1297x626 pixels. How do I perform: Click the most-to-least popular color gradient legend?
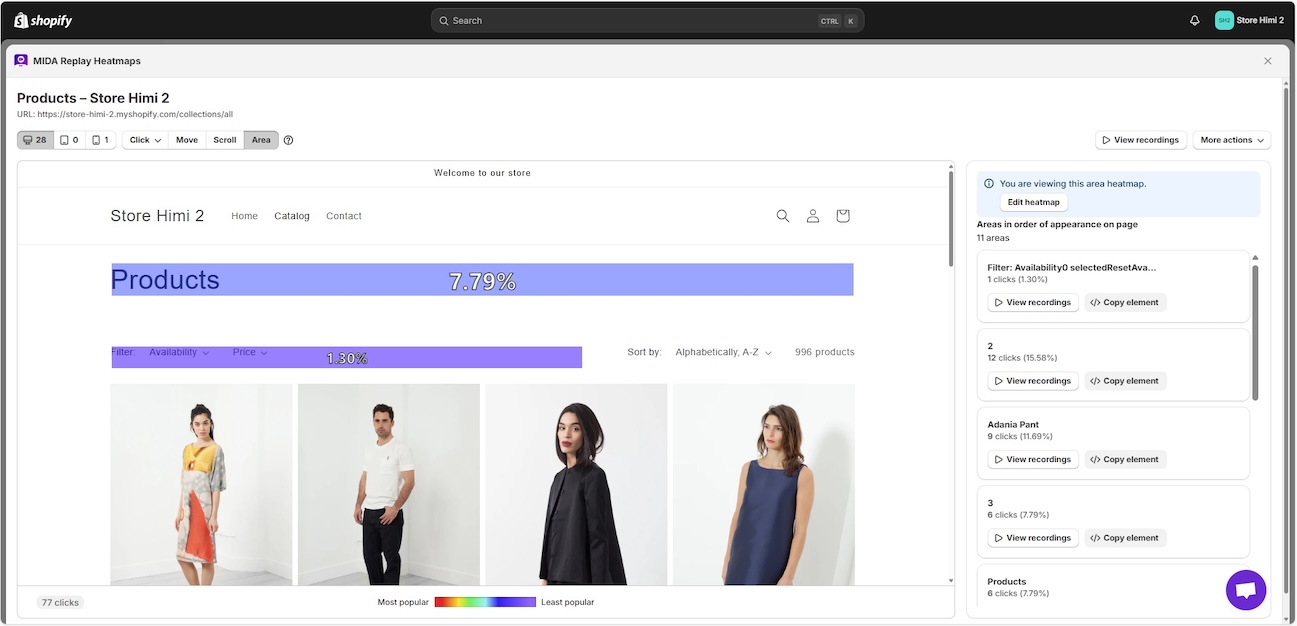[x=485, y=602]
